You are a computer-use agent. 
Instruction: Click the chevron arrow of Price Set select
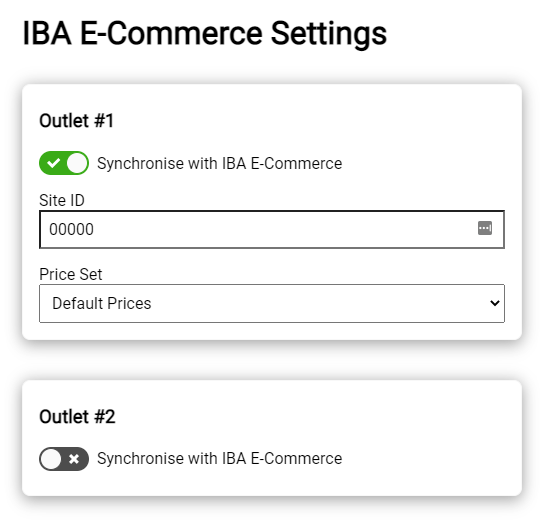tap(495, 303)
